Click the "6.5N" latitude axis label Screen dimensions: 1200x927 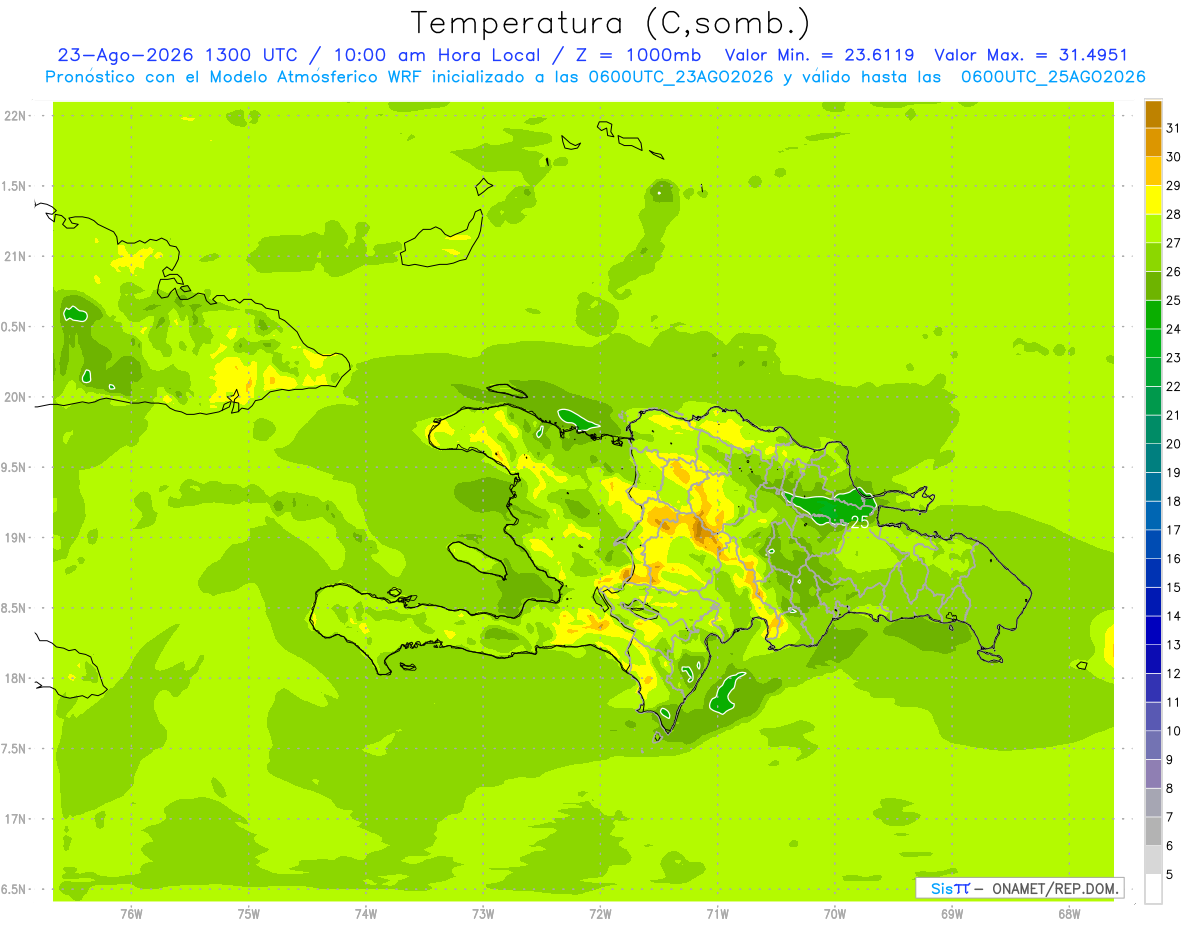point(14,889)
